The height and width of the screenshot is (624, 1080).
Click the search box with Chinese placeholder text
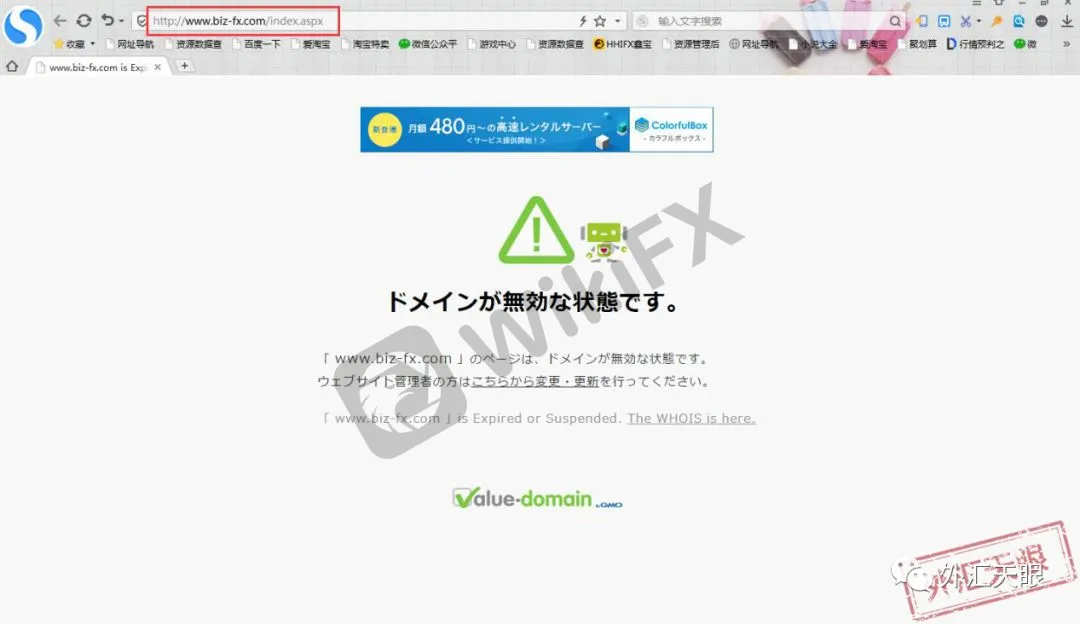coord(768,21)
